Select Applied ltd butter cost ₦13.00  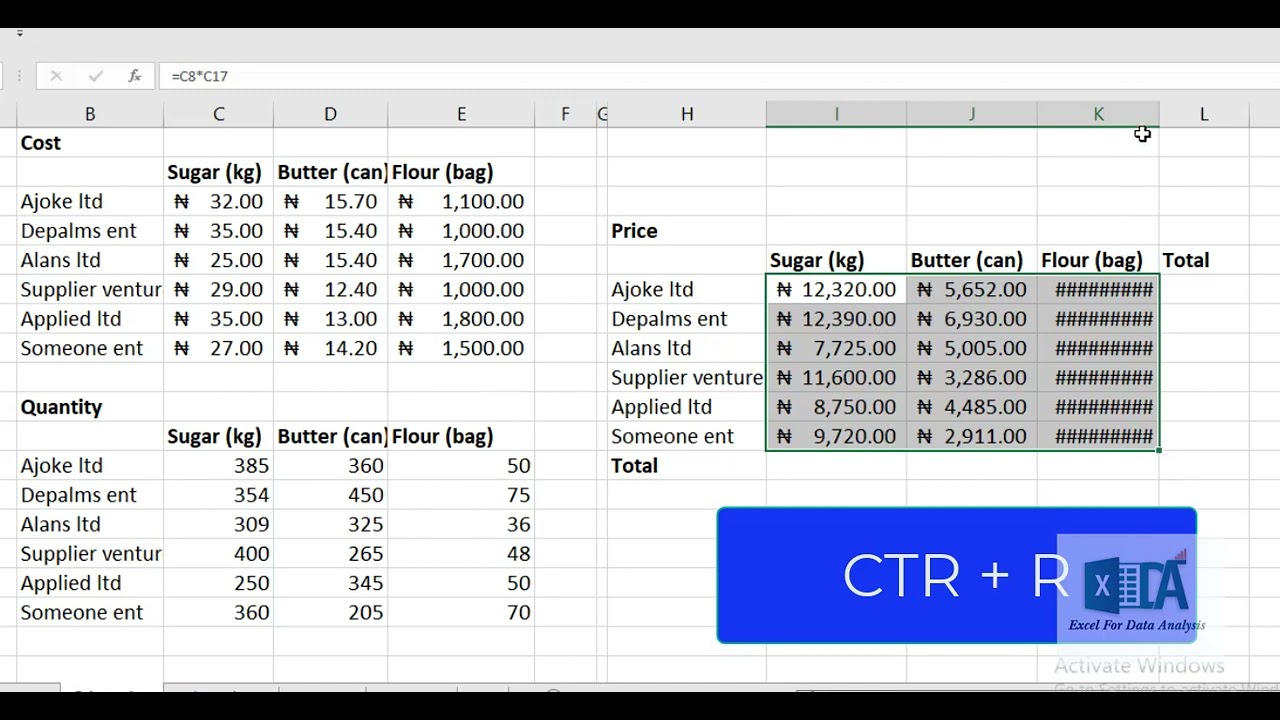(330, 319)
